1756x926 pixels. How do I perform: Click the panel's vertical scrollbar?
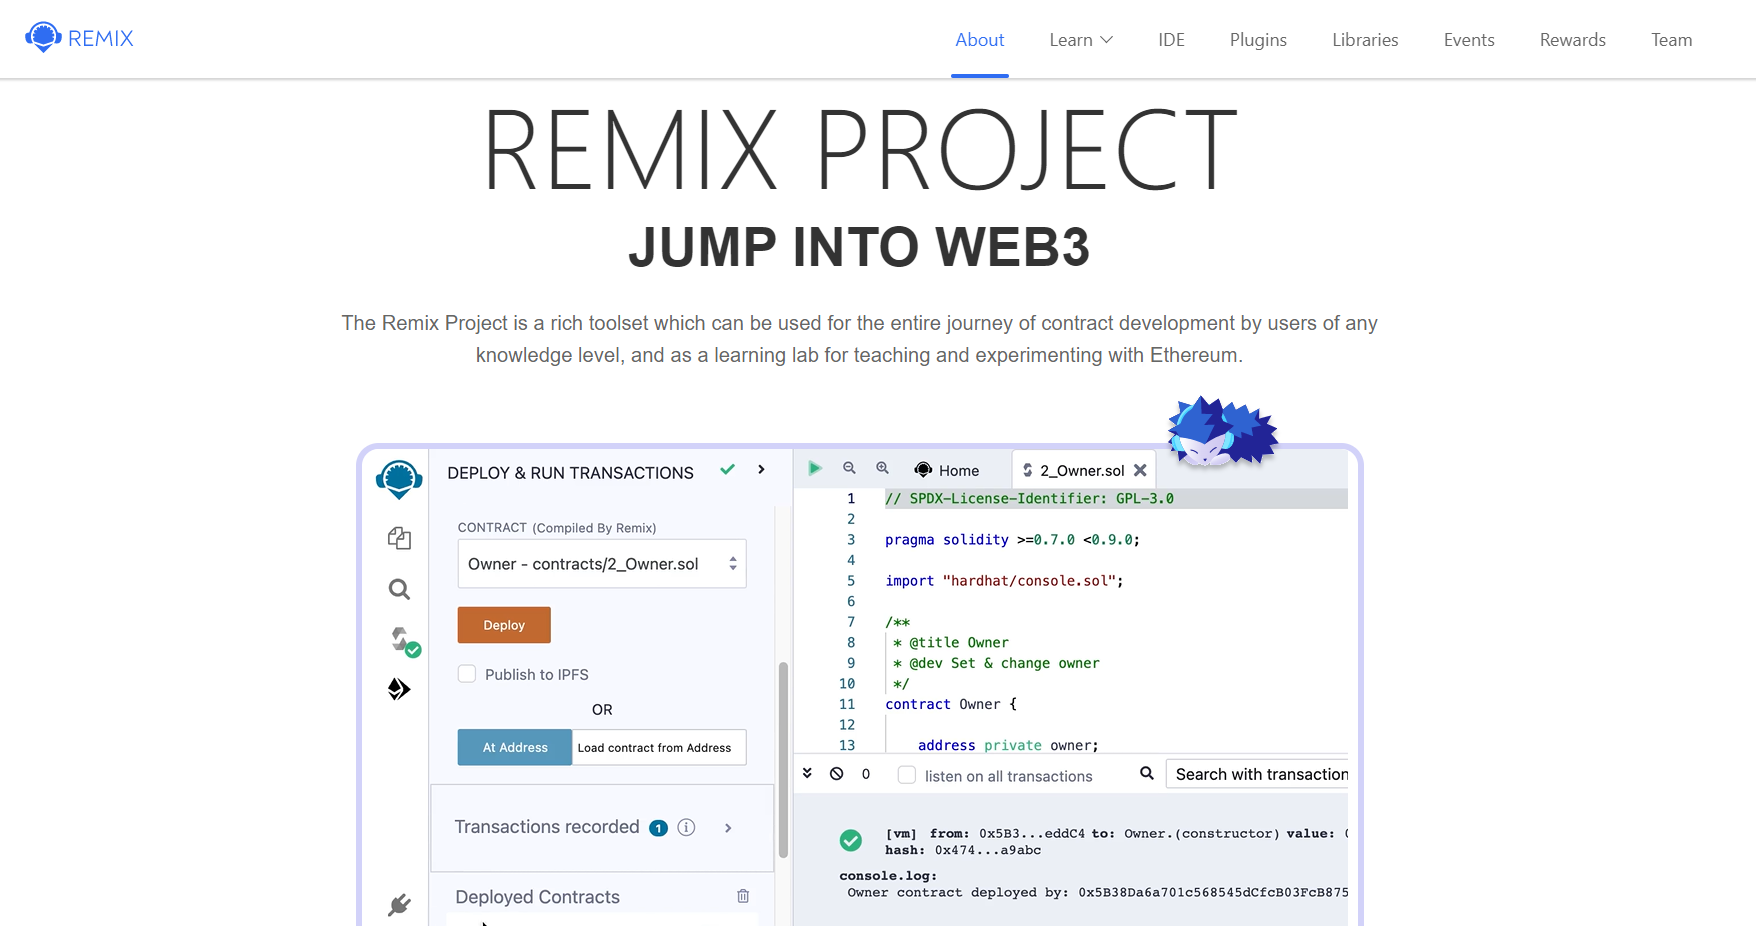click(783, 760)
